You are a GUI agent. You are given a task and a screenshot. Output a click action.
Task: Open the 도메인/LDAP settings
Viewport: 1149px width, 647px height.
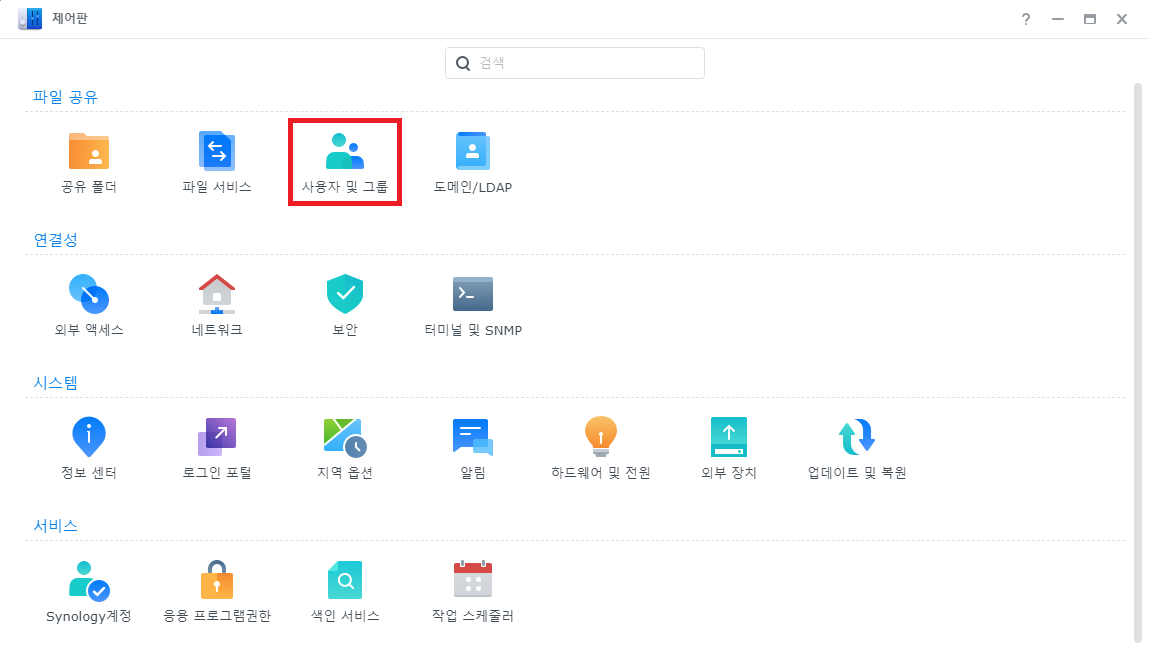click(473, 152)
